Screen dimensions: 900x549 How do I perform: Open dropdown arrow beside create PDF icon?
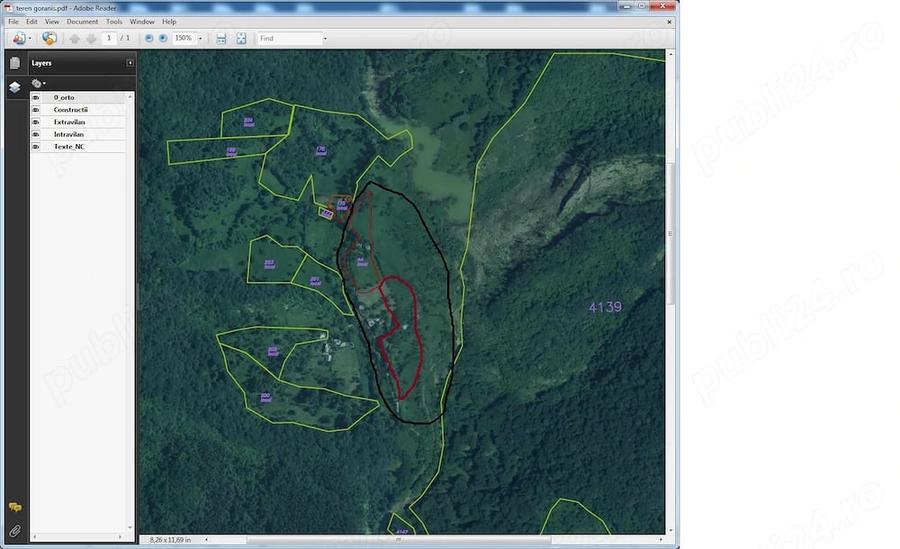[x=30, y=38]
